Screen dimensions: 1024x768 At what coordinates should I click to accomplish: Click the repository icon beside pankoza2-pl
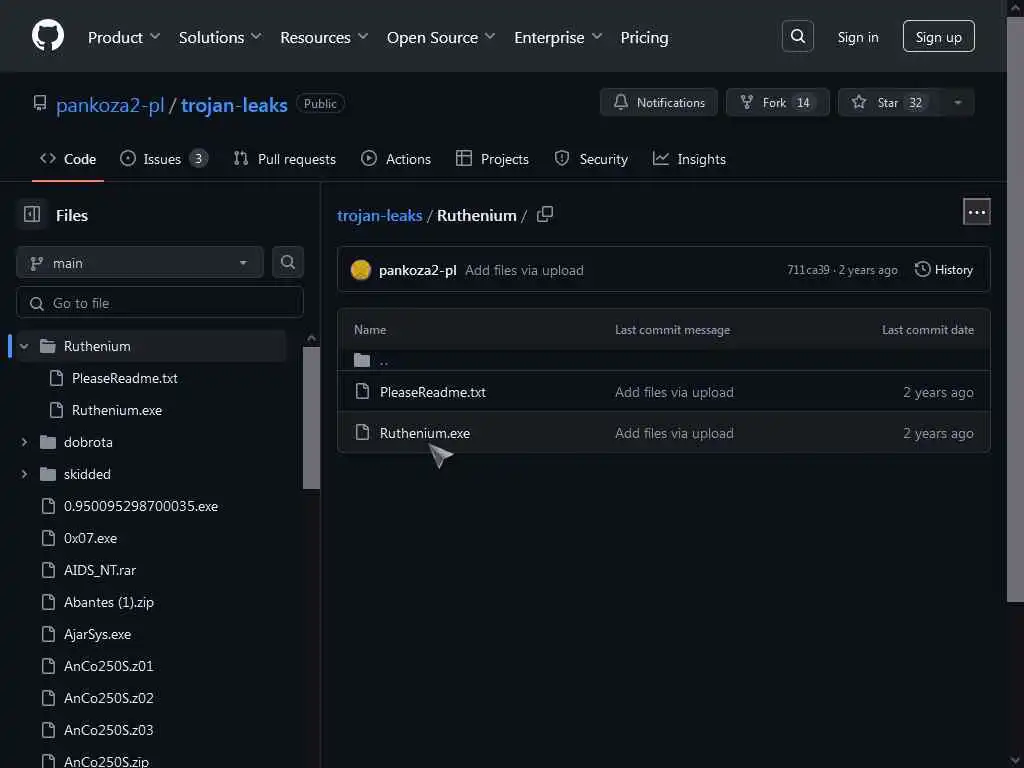40,103
